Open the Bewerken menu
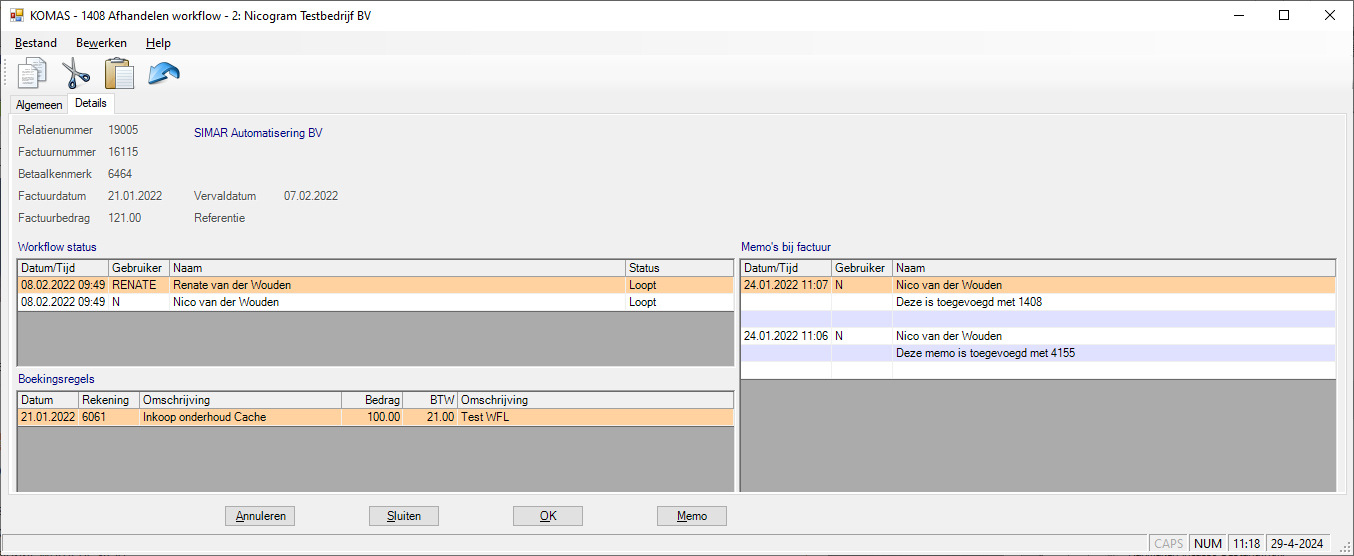Viewport: 1354px width, 556px height. coord(101,43)
